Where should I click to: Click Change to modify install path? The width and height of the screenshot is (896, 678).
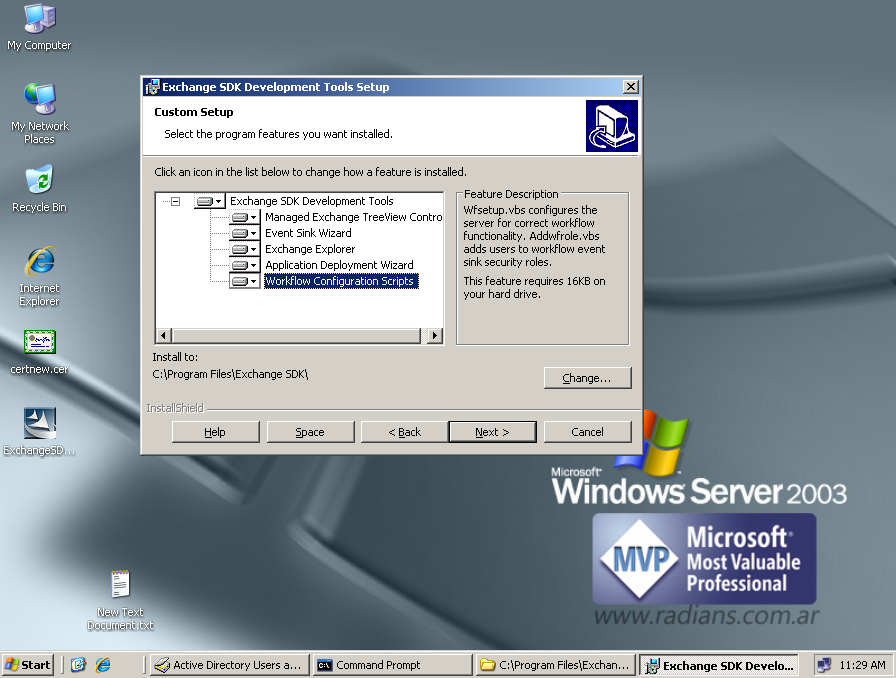pyautogui.click(x=587, y=378)
